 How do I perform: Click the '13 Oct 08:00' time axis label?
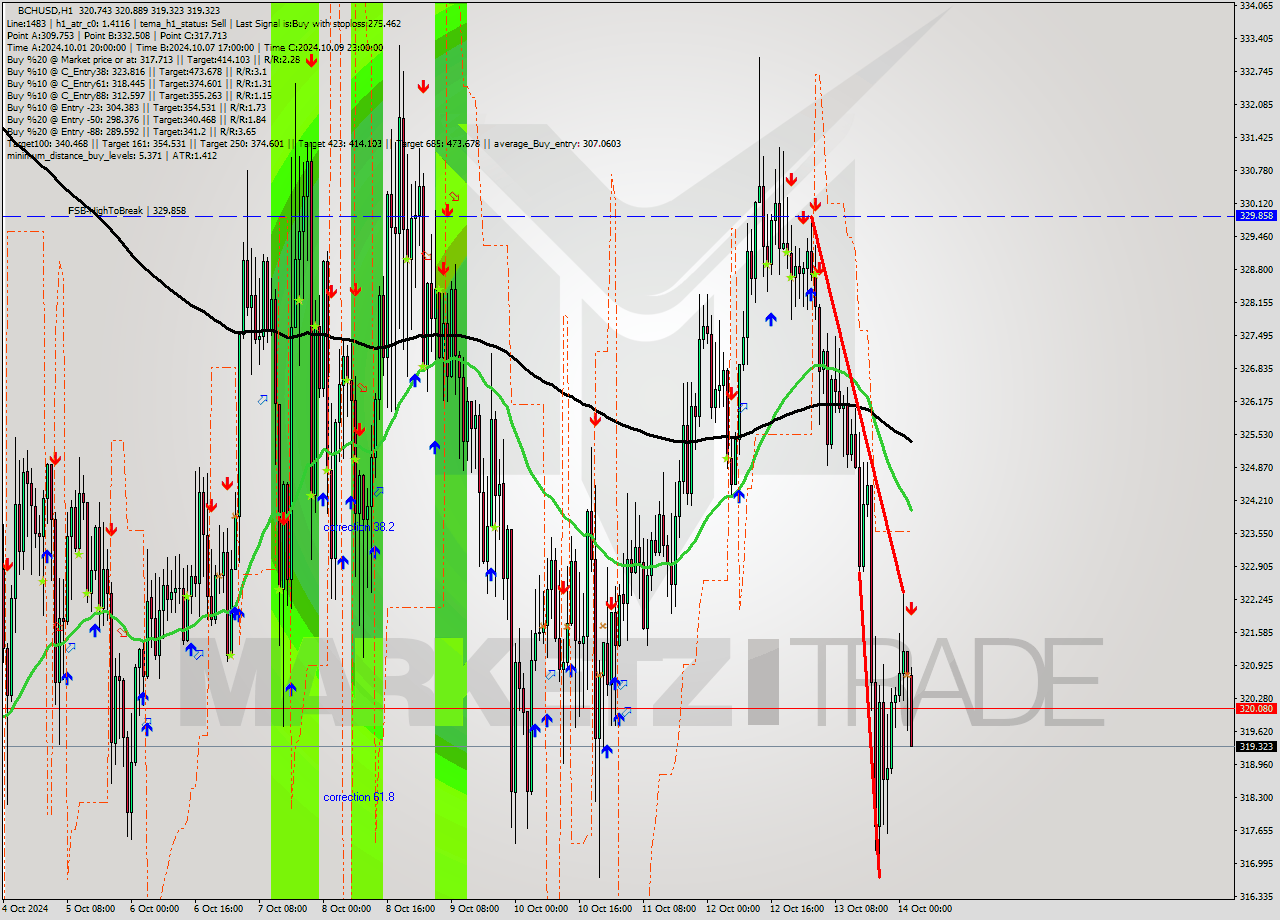click(861, 909)
